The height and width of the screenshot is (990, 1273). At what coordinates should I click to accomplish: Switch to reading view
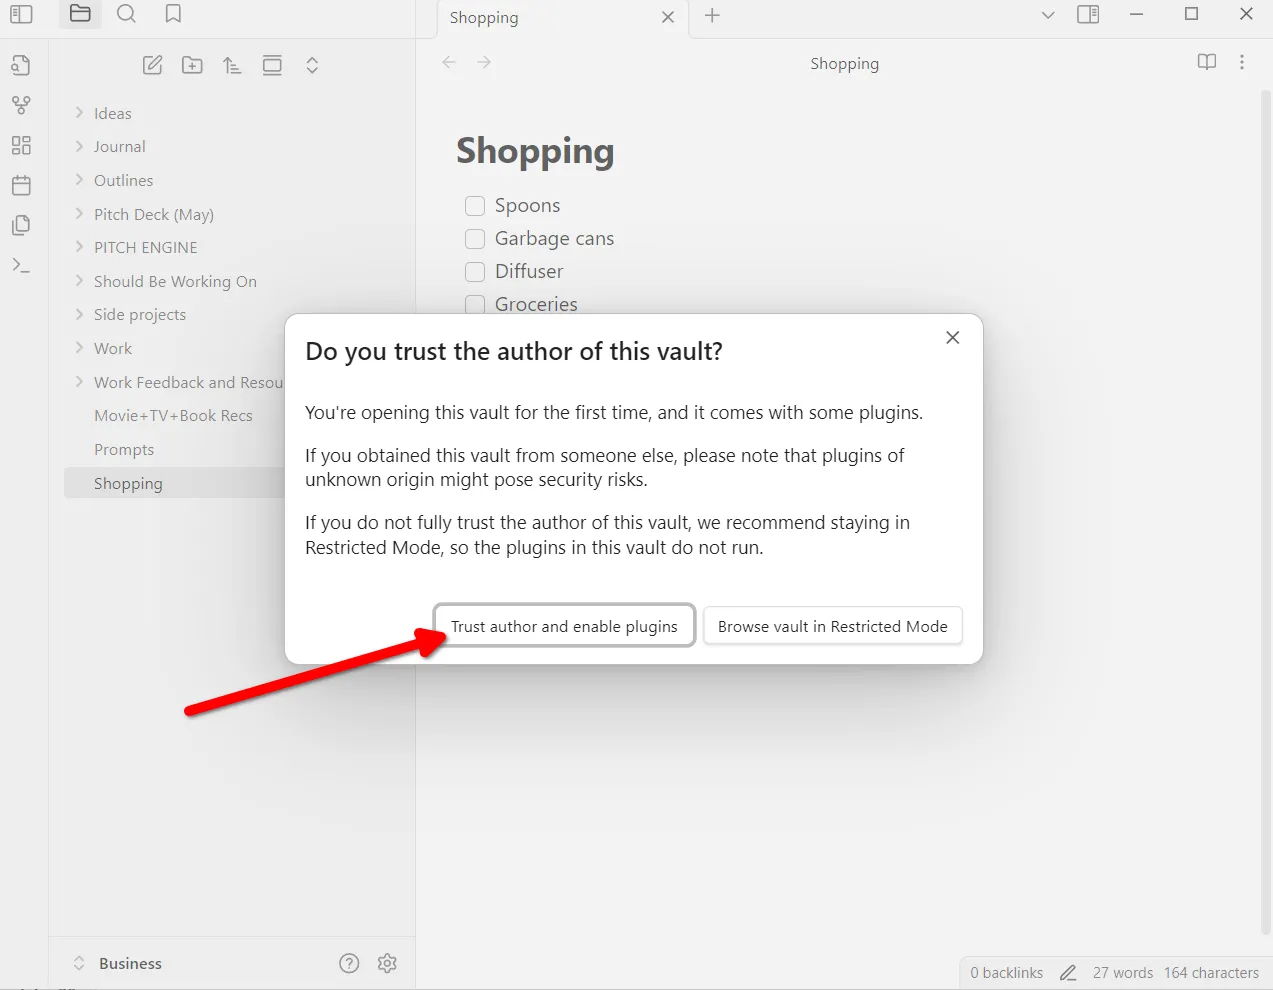(1206, 62)
